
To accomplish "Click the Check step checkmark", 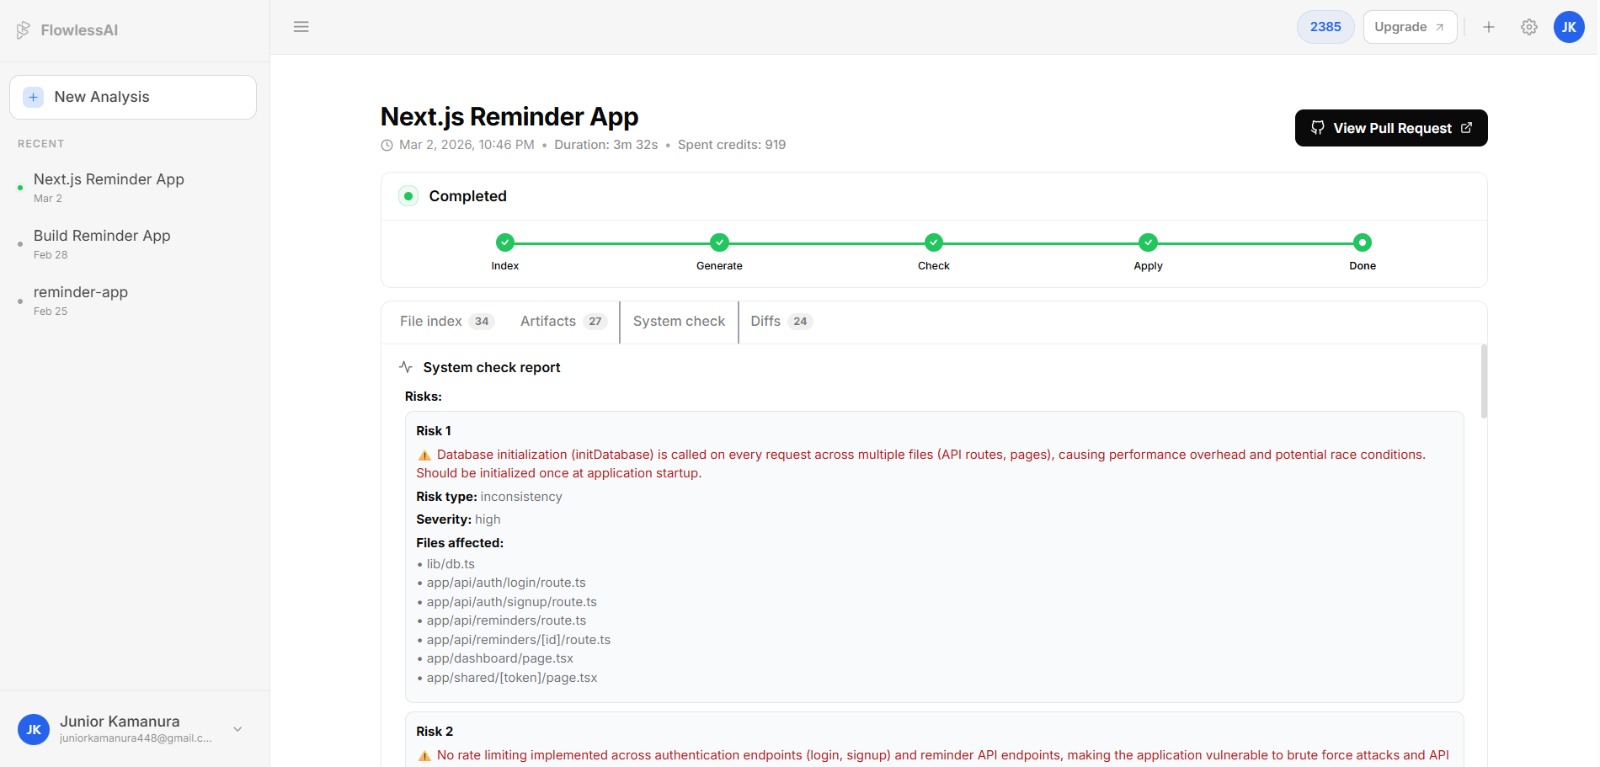I will click(934, 242).
